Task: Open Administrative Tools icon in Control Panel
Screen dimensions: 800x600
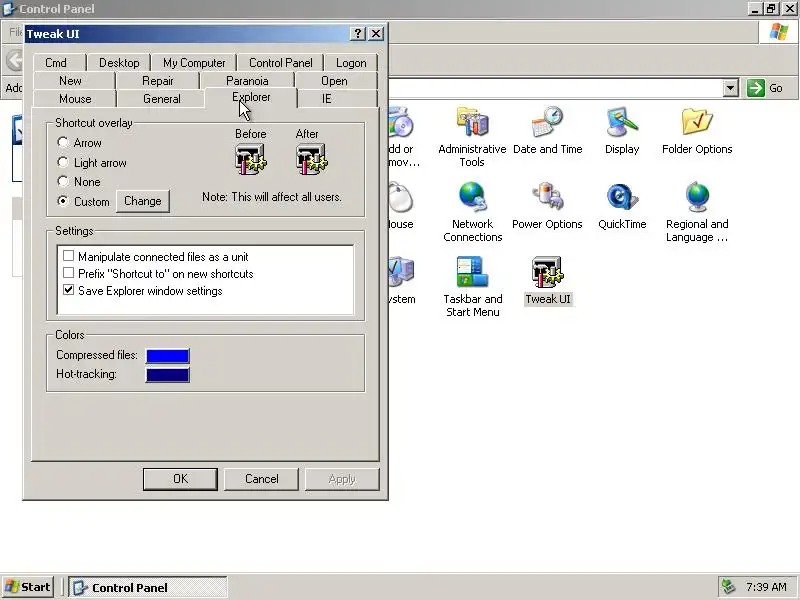Action: click(472, 122)
